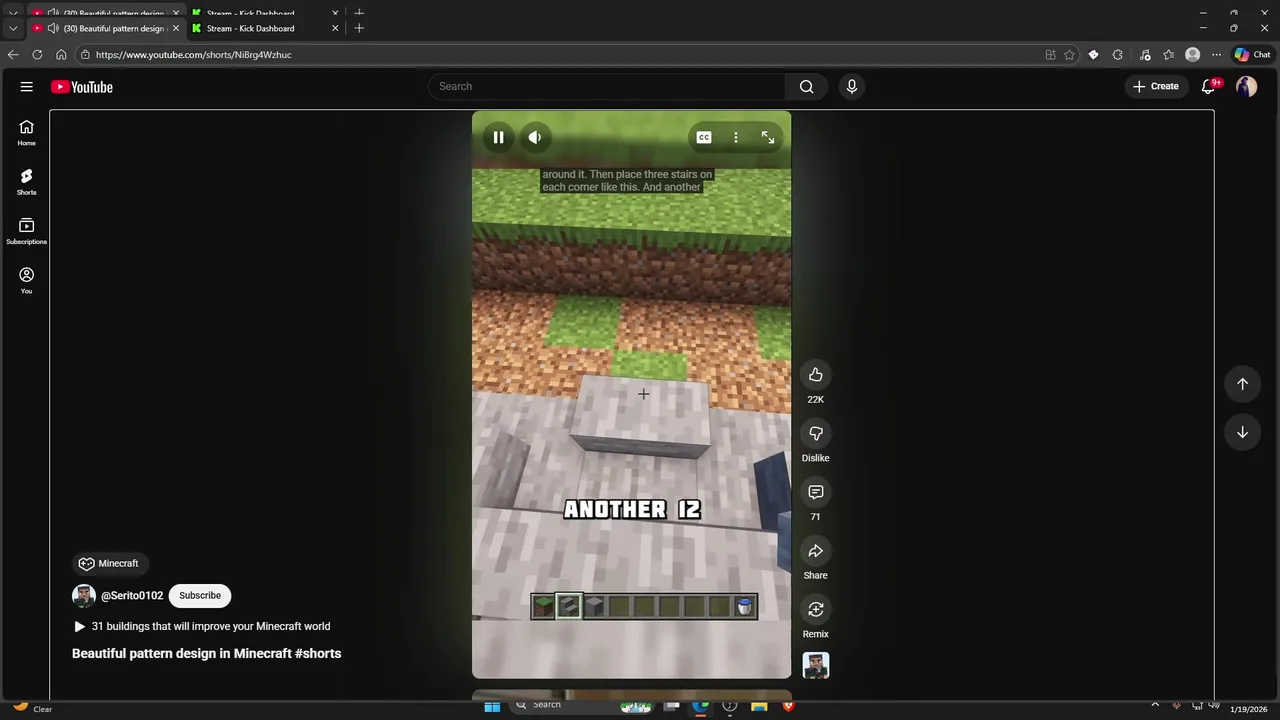Go to the browser home page
This screenshot has height=720, width=1280.
tap(61, 55)
